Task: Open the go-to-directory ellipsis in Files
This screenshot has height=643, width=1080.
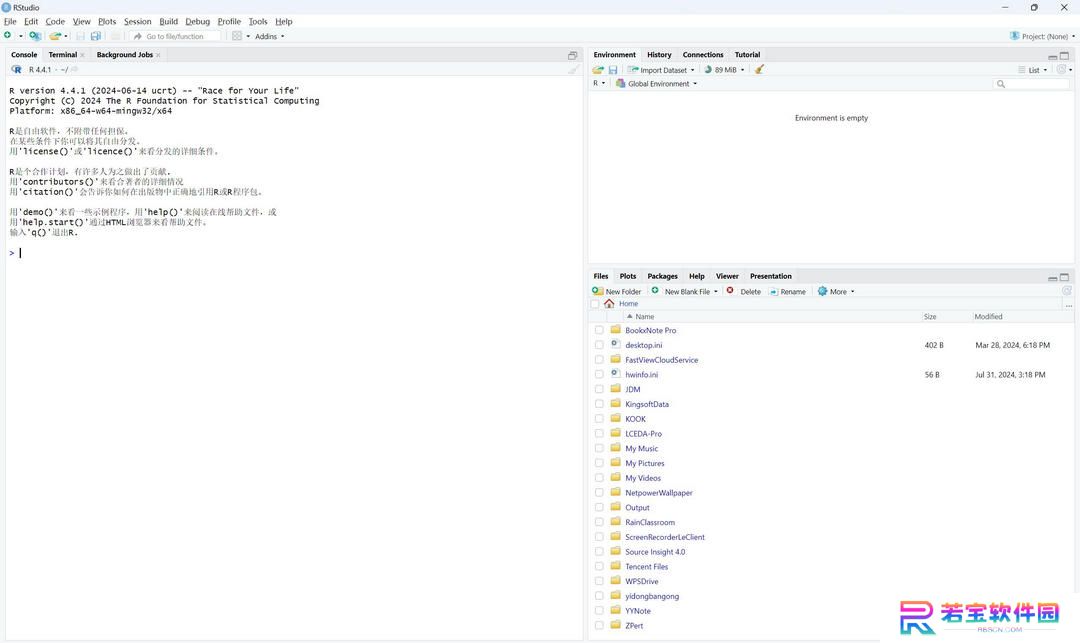Action: click(1068, 305)
